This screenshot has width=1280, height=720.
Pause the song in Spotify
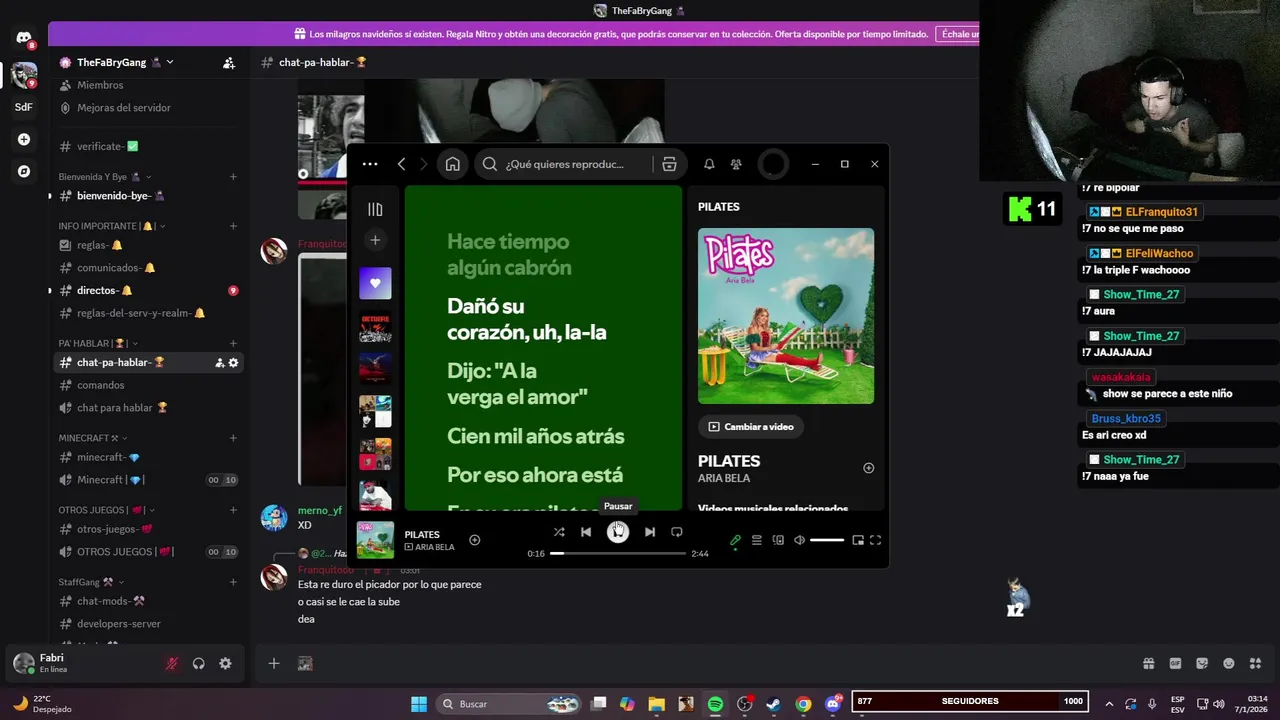(618, 532)
